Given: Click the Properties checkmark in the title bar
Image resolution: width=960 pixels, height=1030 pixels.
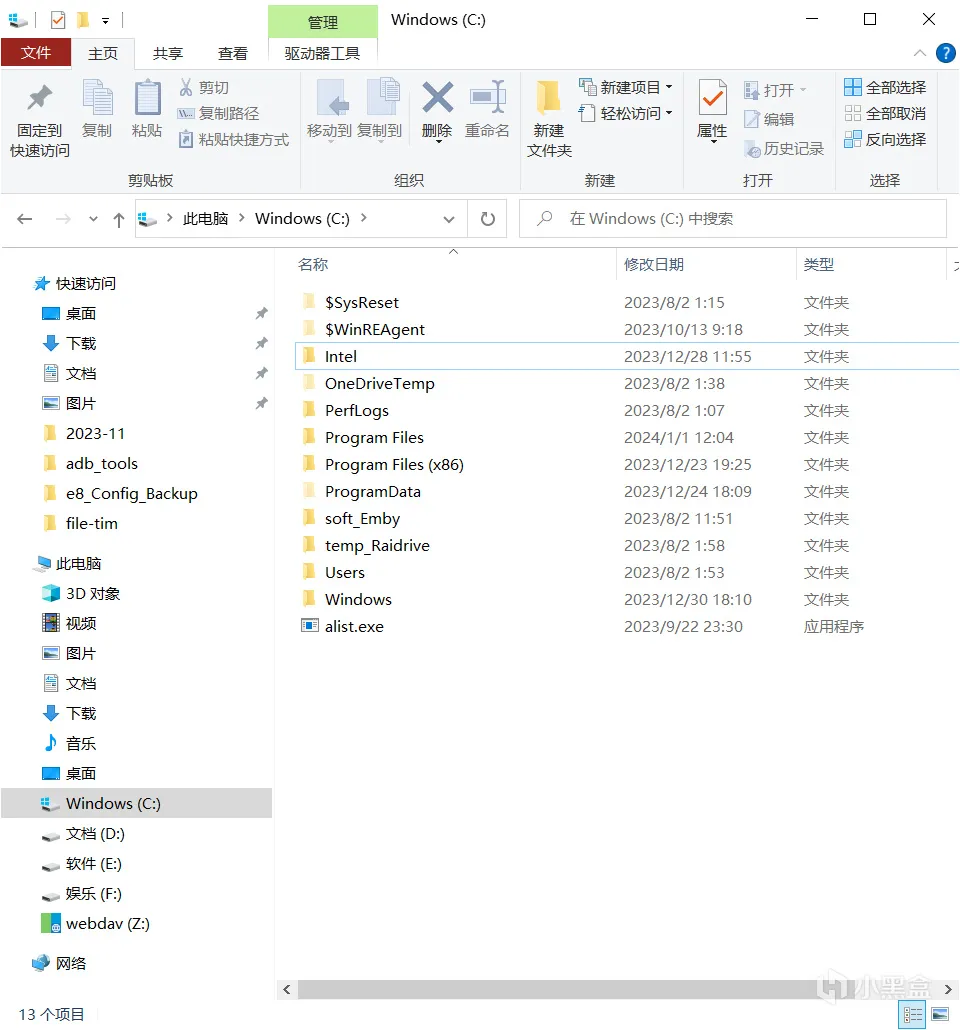Looking at the screenshot, I should pyautogui.click(x=58, y=20).
